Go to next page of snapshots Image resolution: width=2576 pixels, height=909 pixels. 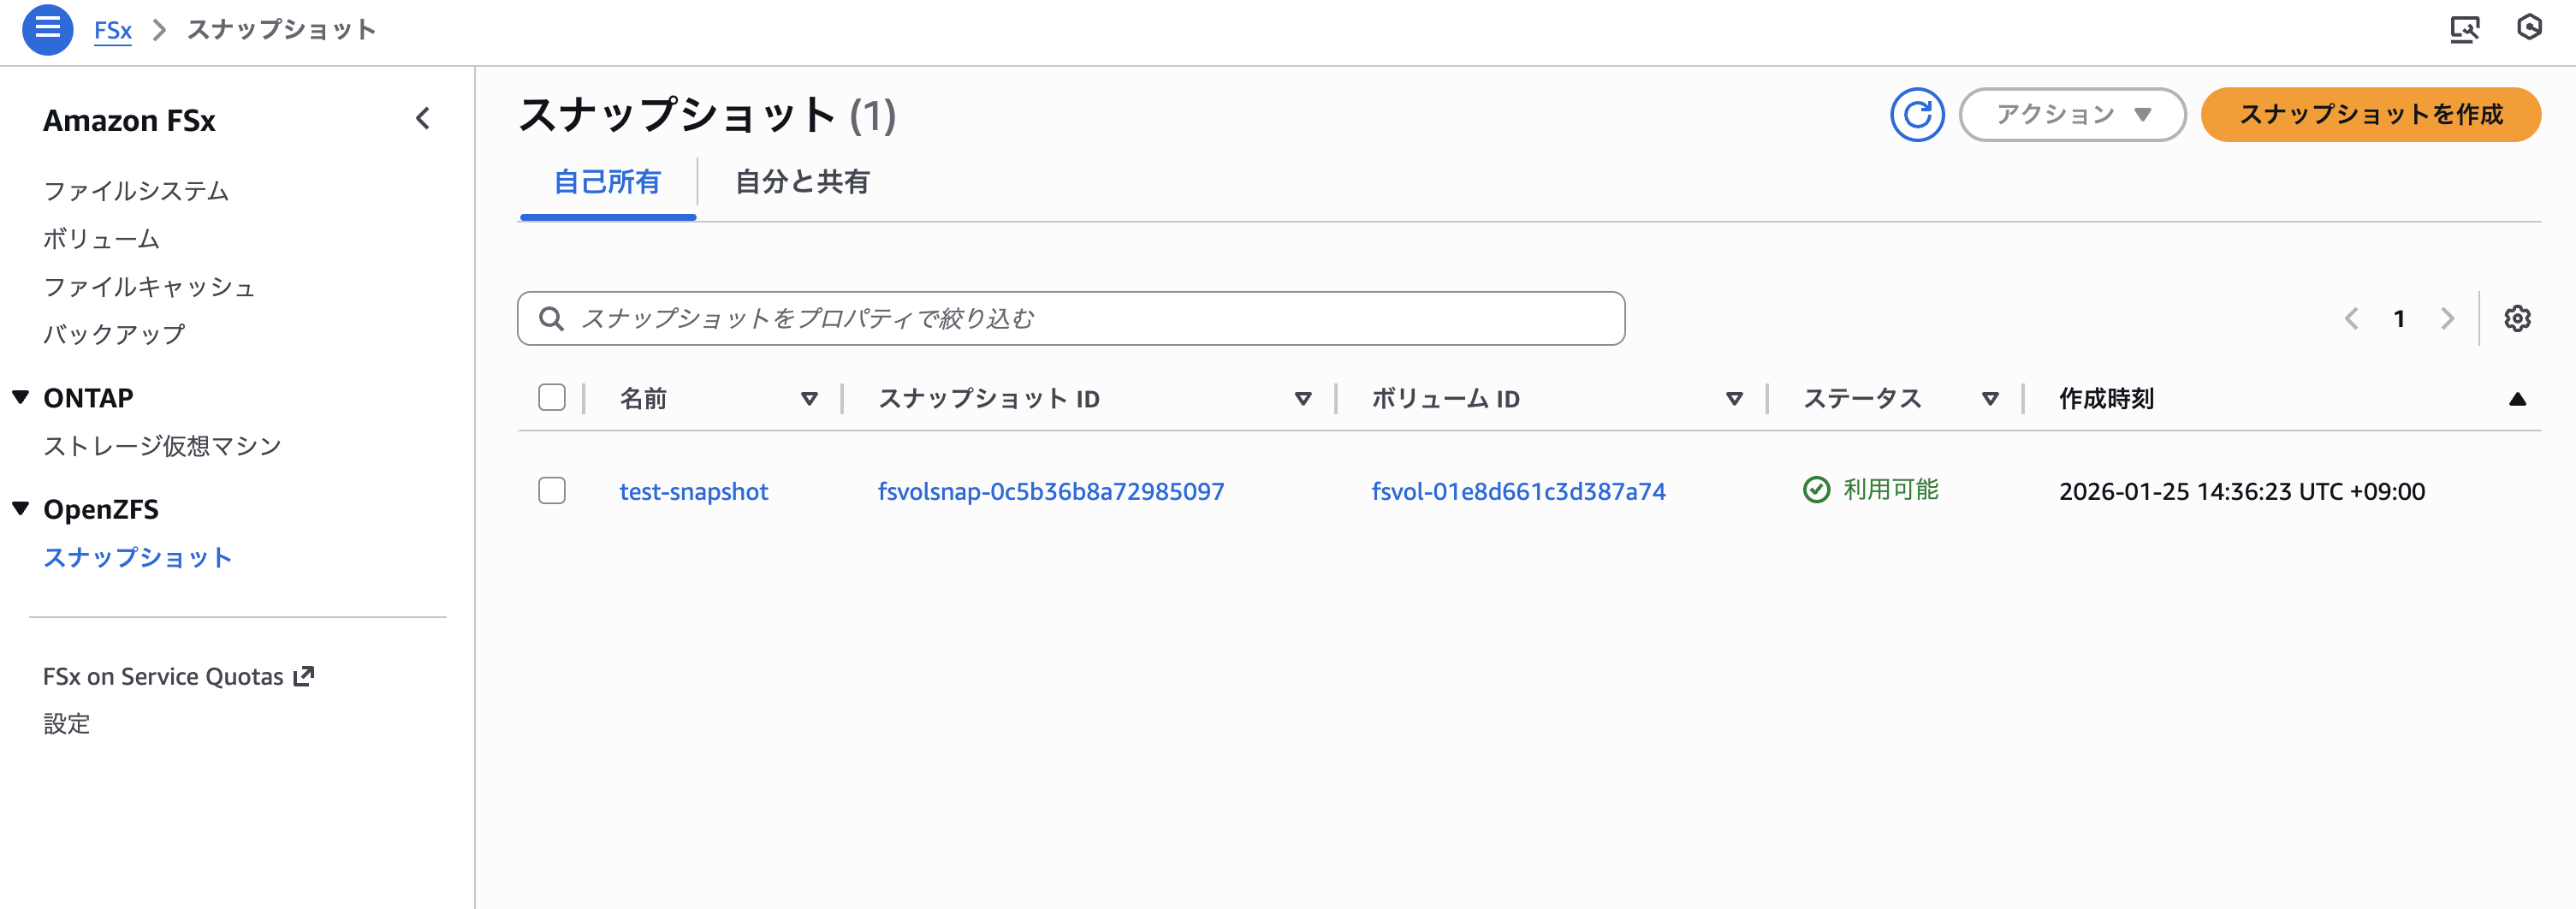pyautogui.click(x=2447, y=318)
